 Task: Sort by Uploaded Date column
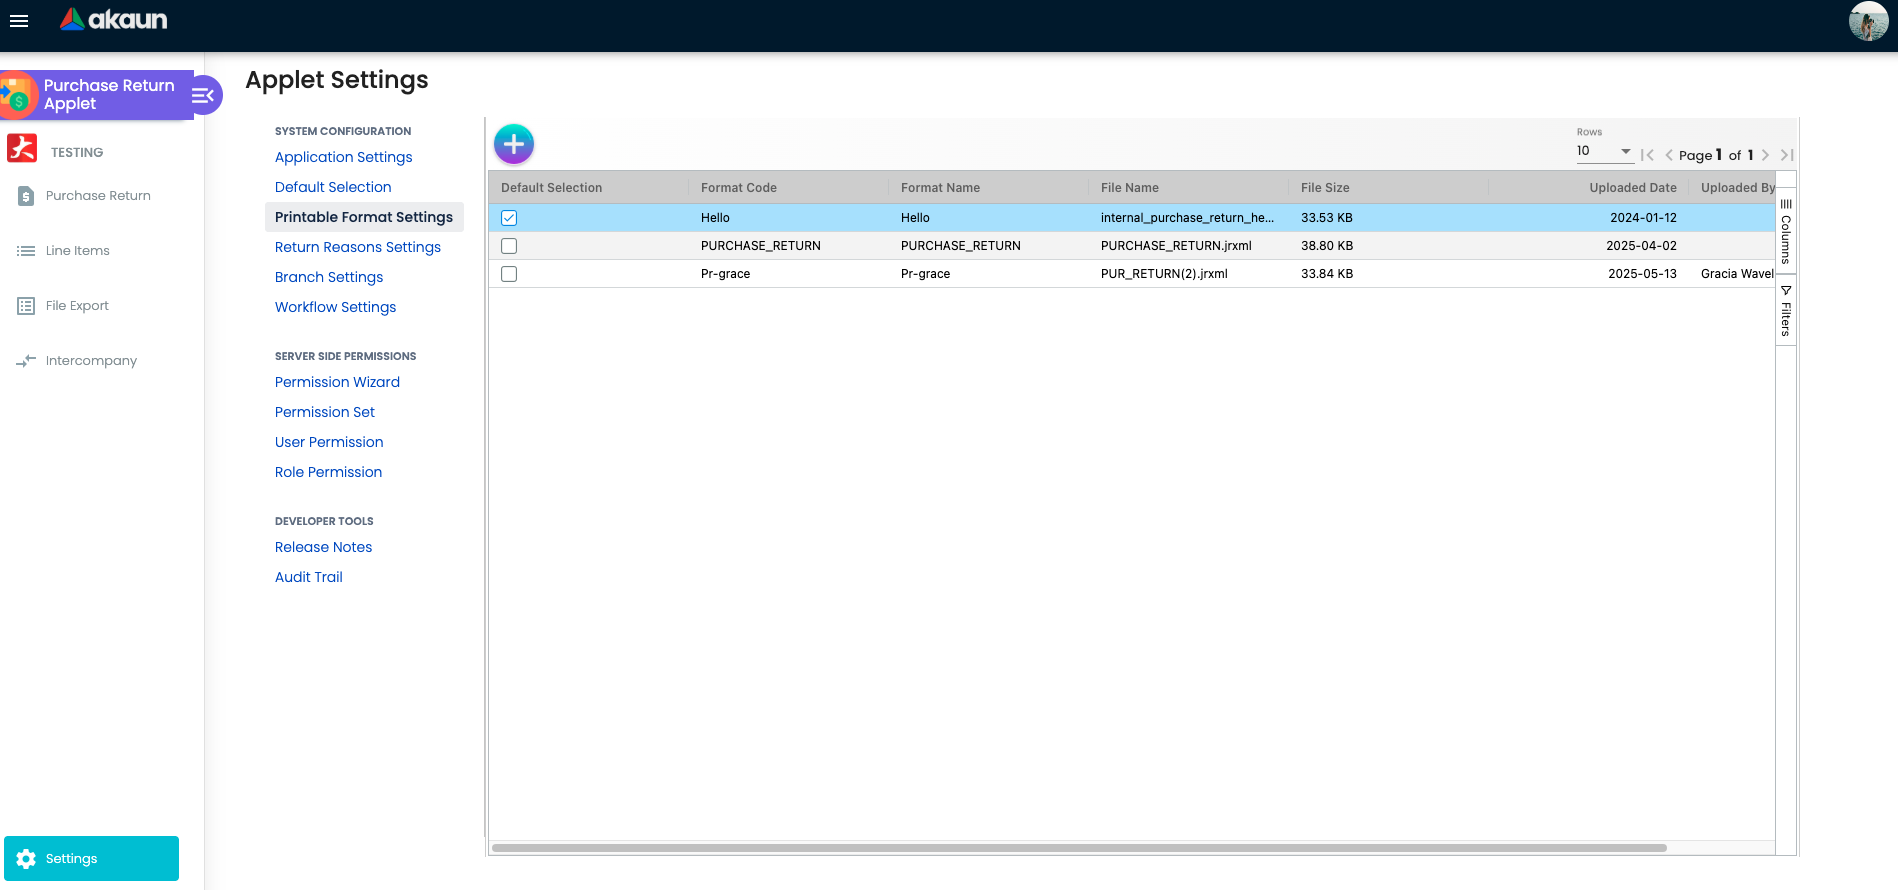point(1633,188)
